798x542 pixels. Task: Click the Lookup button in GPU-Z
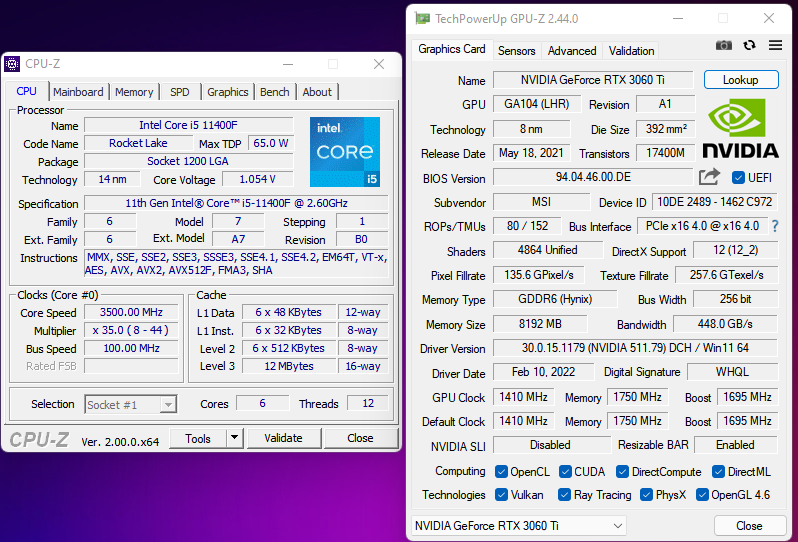[x=741, y=80]
